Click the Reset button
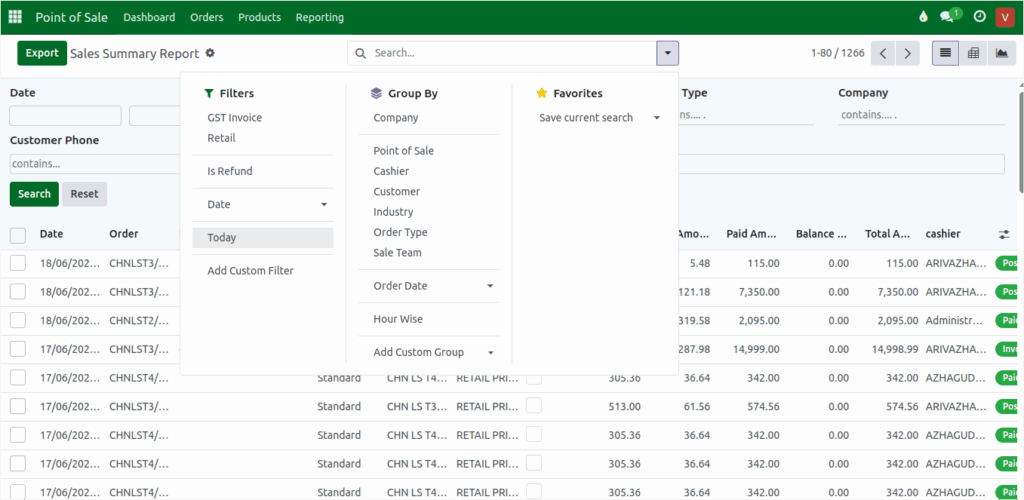The width and height of the screenshot is (1024, 500). pyautogui.click(x=84, y=194)
